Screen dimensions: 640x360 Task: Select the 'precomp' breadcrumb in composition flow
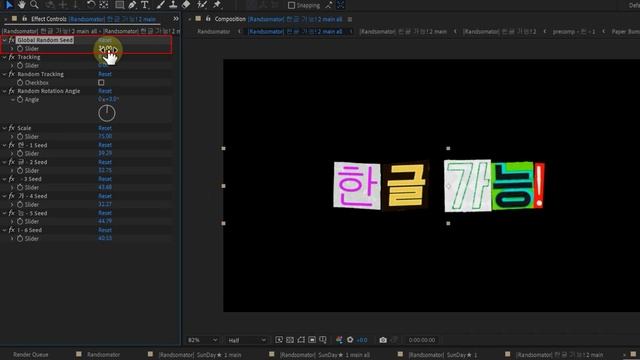573,31
